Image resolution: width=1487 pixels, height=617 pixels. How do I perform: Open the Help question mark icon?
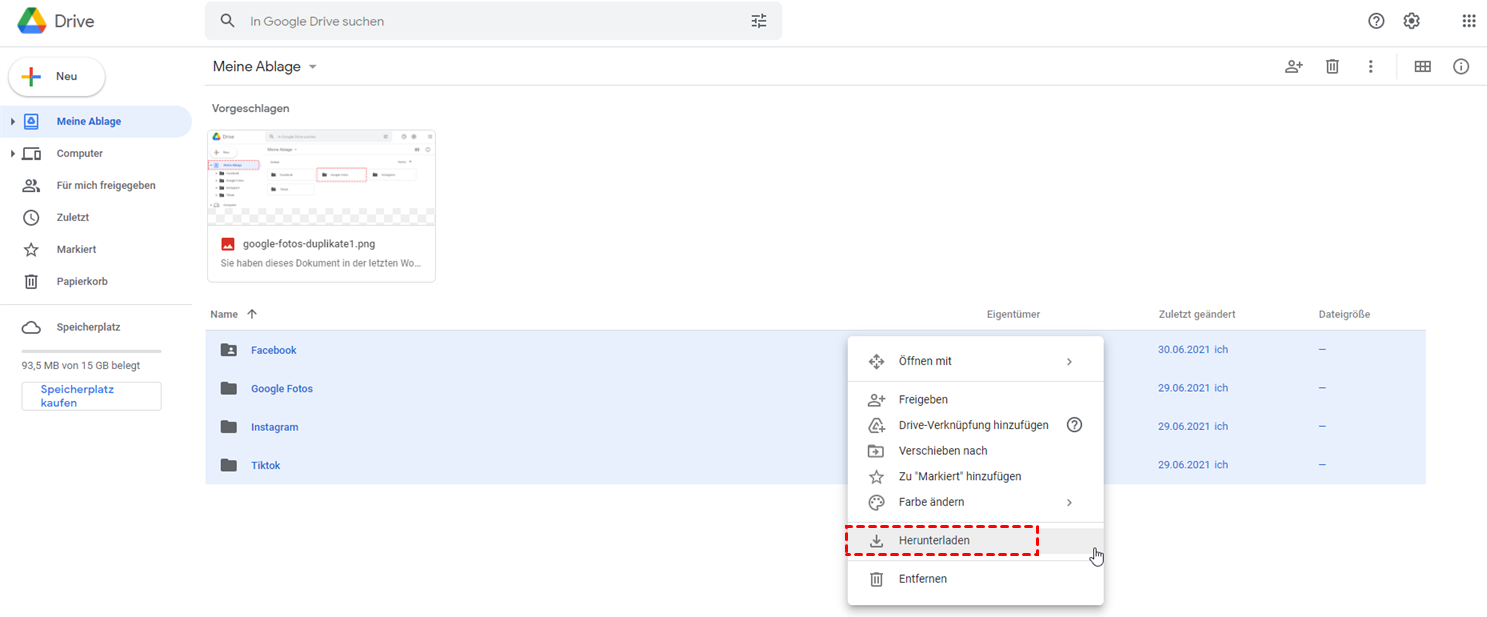[x=1376, y=21]
